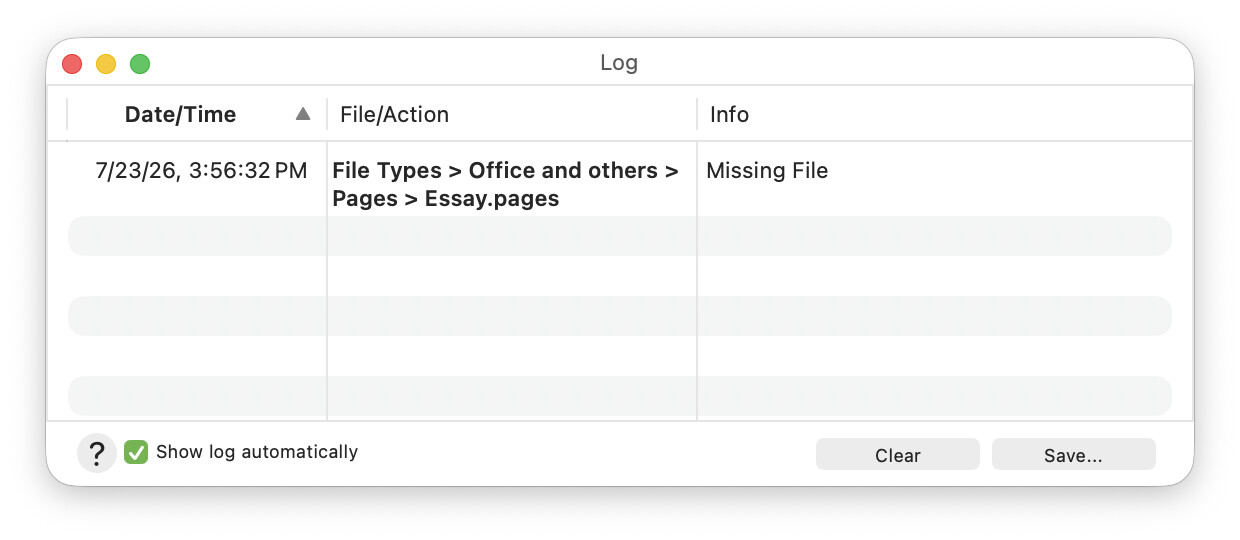This screenshot has height=540, width=1240.
Task: Open the Save... dialog for the log
Action: coord(1073,455)
